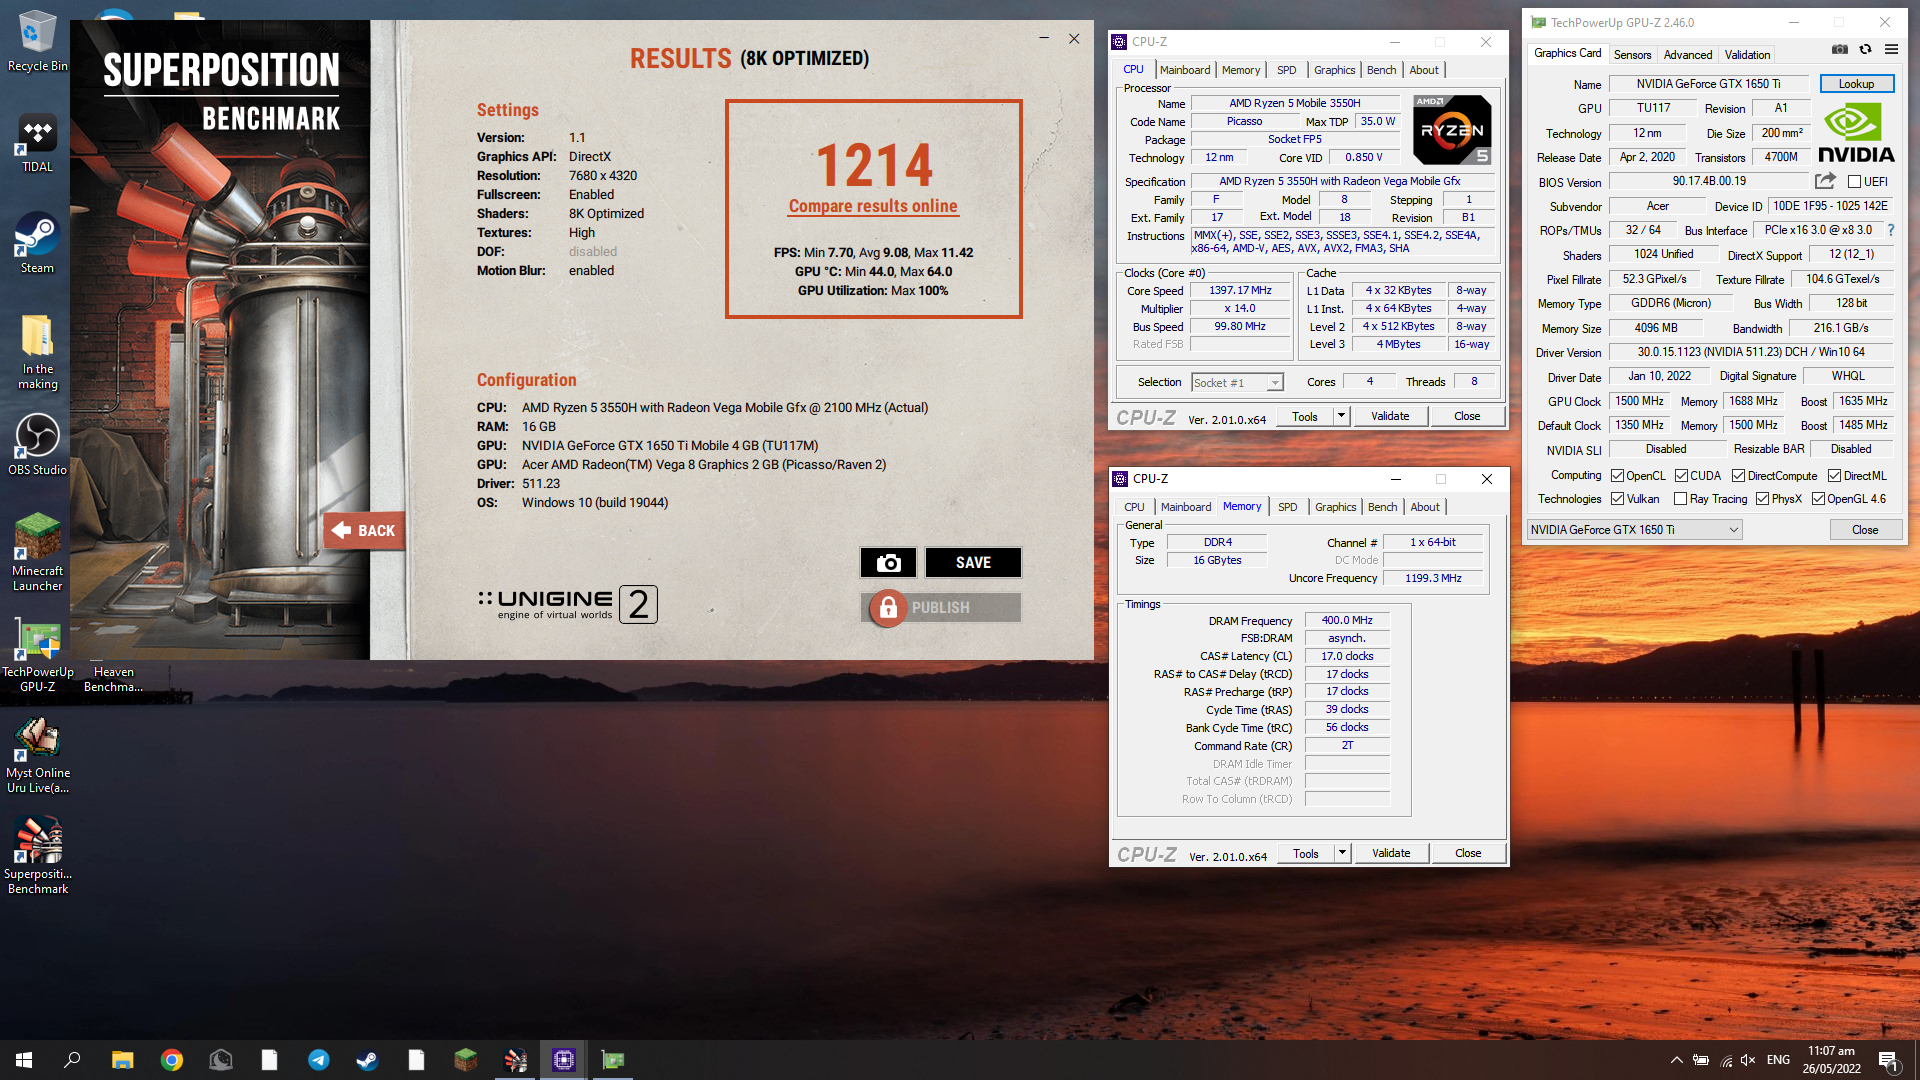Switch to GPU-Z taskbar icon
The height and width of the screenshot is (1080, 1920).
[612, 1060]
